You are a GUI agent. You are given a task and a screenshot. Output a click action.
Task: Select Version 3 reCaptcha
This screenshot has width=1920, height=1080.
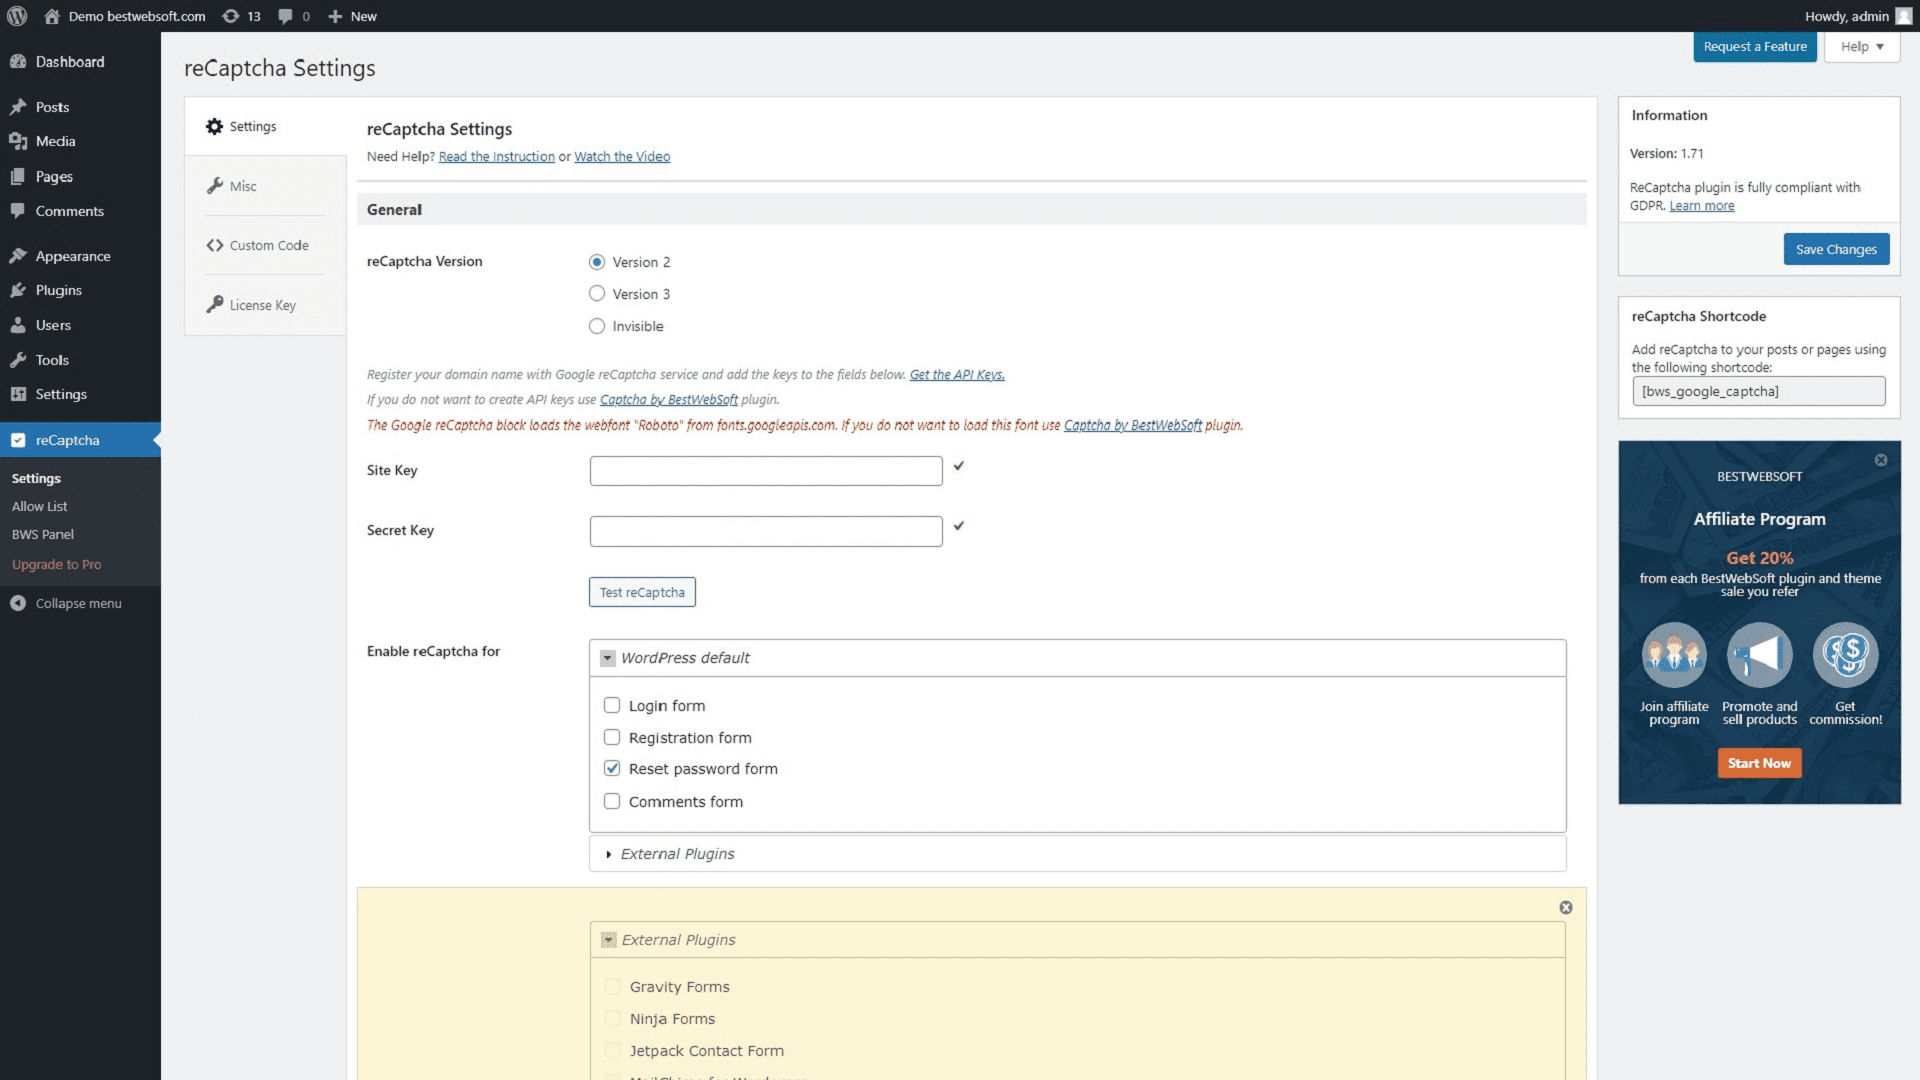pos(597,293)
